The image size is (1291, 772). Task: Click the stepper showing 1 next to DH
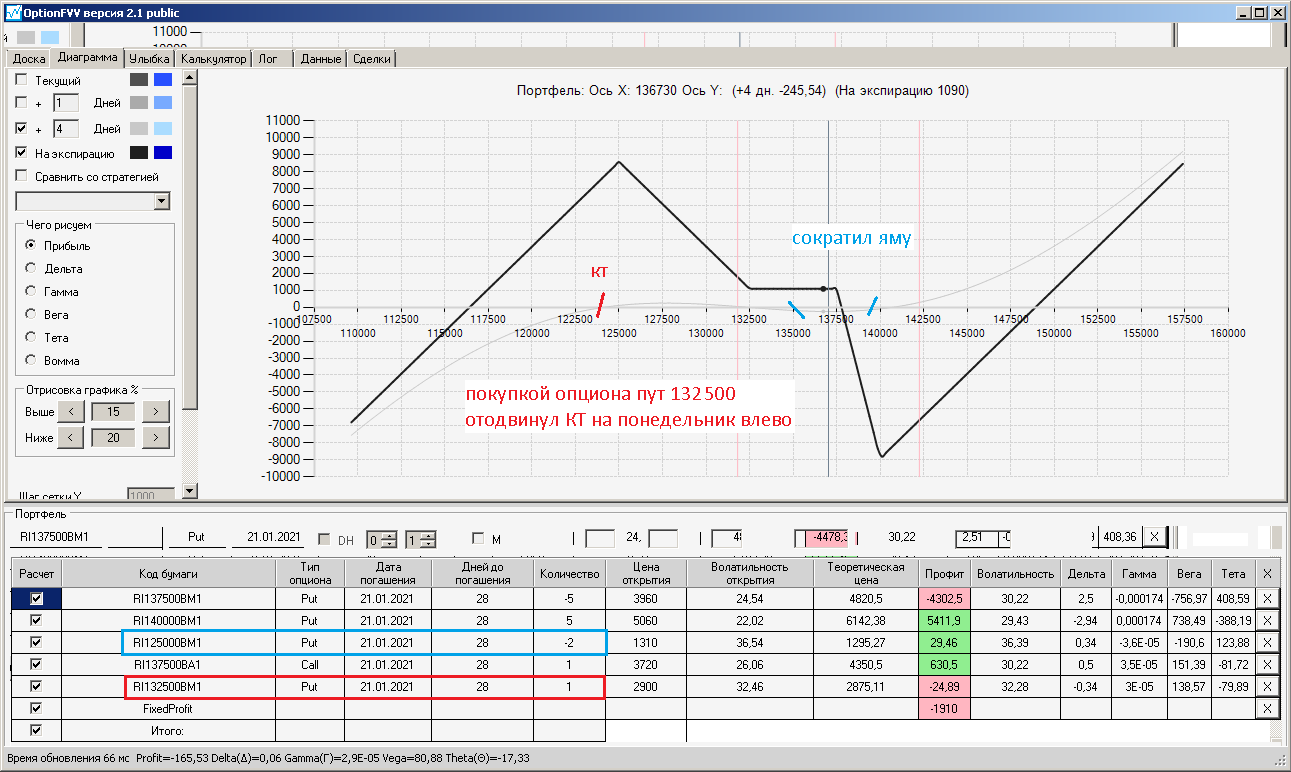click(421, 539)
